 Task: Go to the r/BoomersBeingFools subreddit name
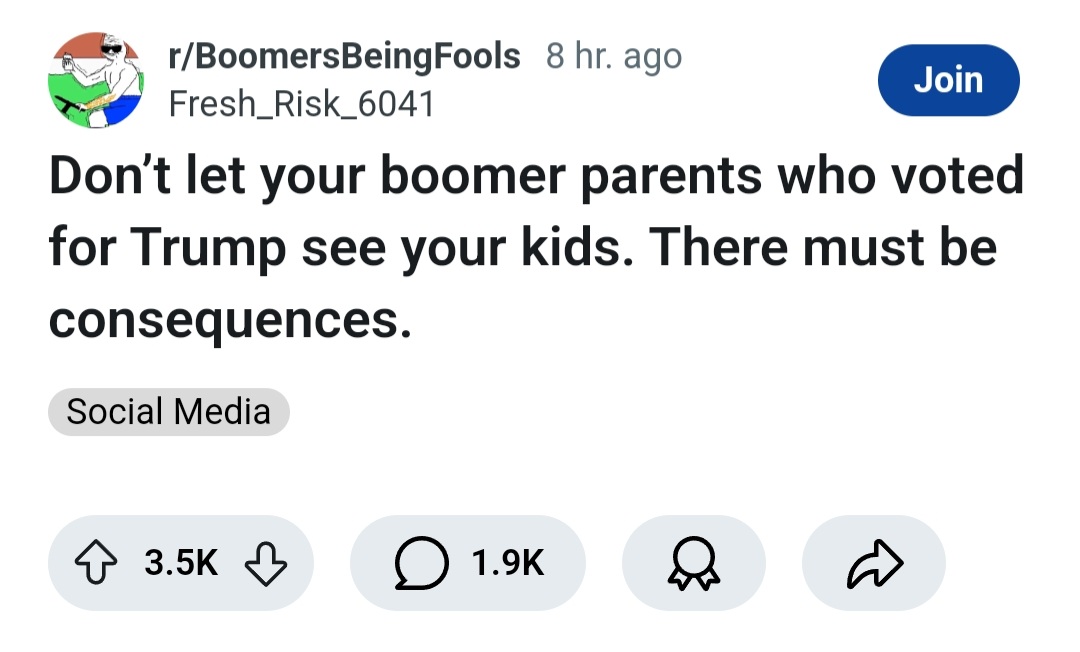(x=345, y=57)
